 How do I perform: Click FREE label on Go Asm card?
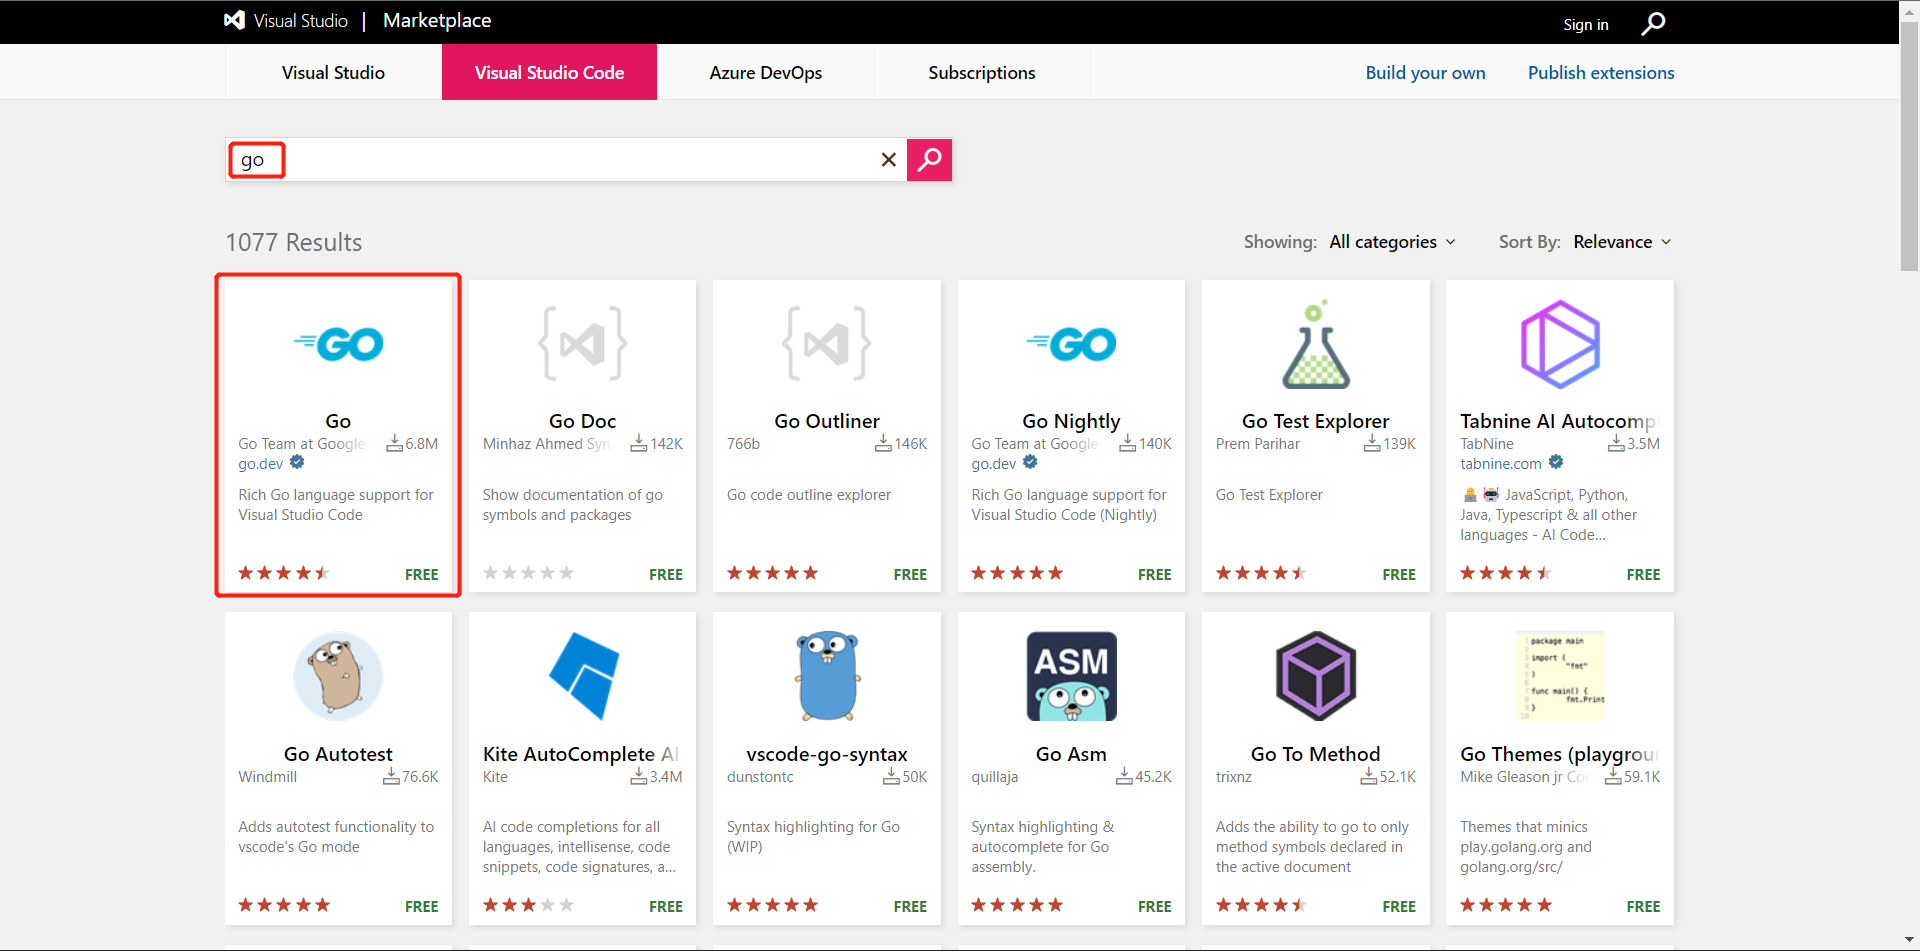[1155, 906]
